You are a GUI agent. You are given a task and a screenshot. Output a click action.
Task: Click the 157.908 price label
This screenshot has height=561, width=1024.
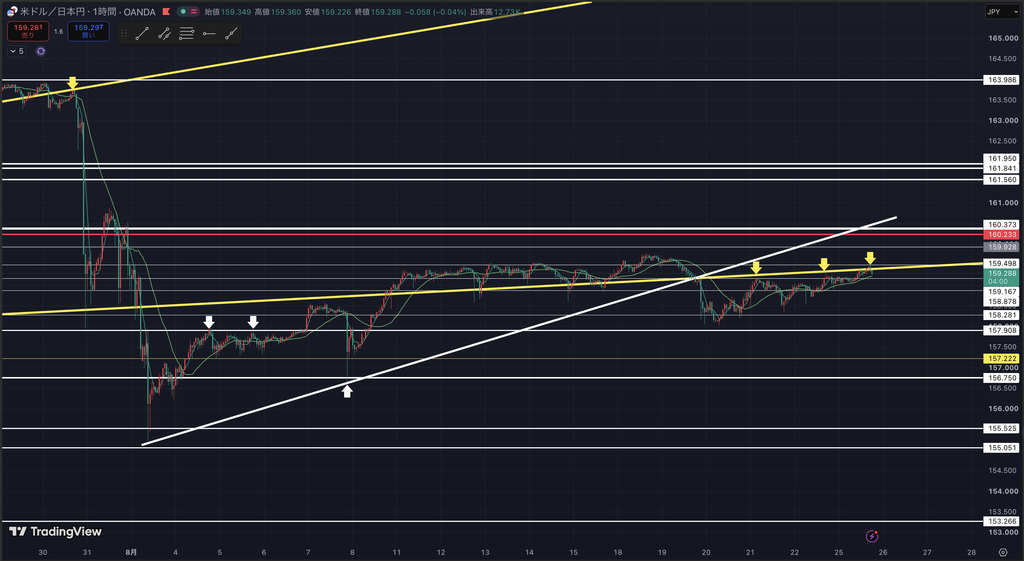point(1002,331)
